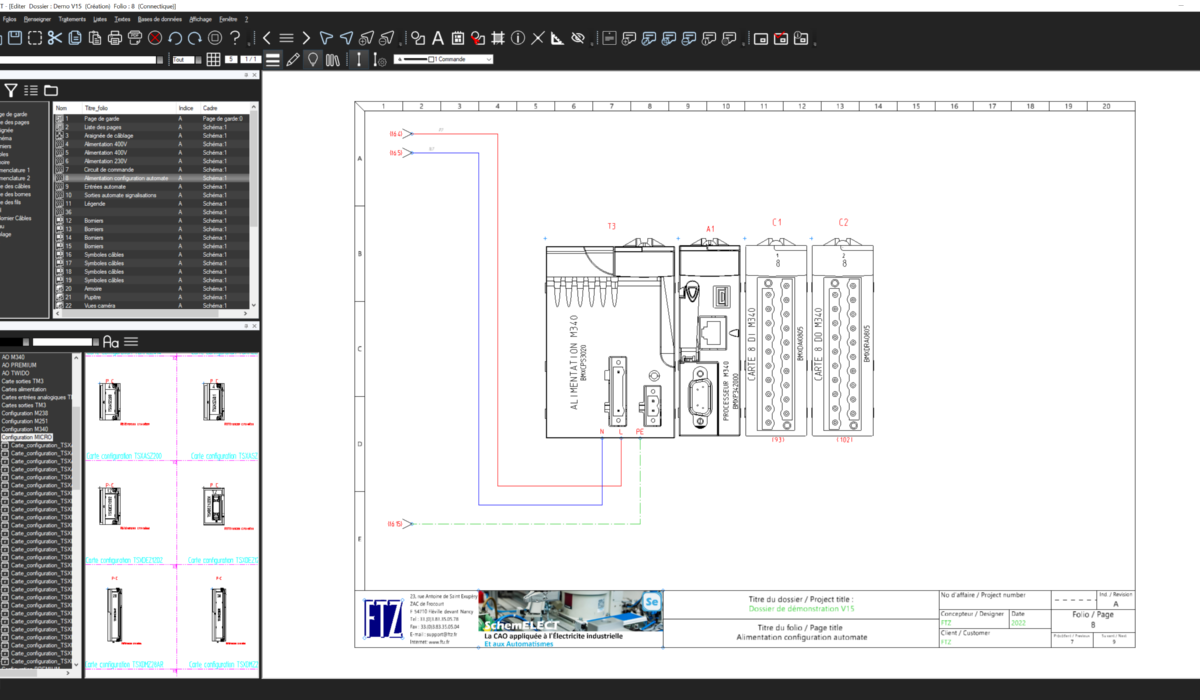Select the 'ALIMENTATION M340' module on schematic
The image size is (1200, 700).
click(611, 340)
